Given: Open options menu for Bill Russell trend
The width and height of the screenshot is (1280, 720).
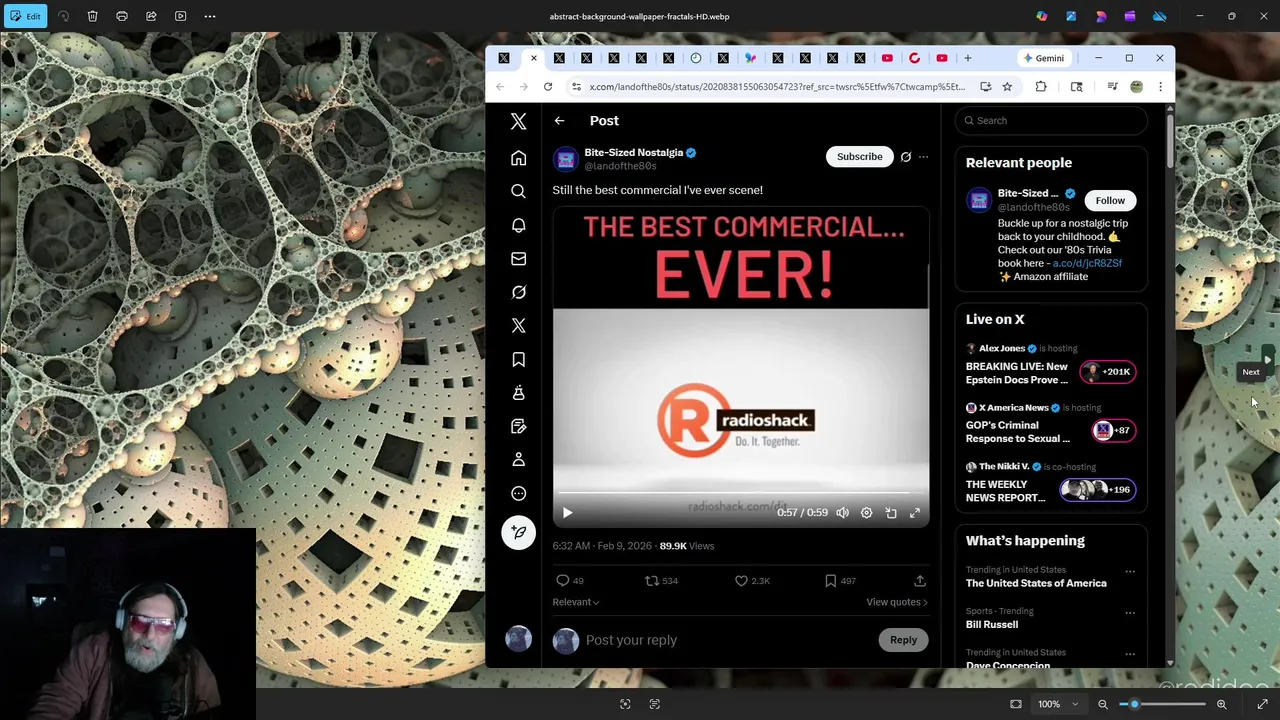Looking at the screenshot, I should coord(1130,612).
